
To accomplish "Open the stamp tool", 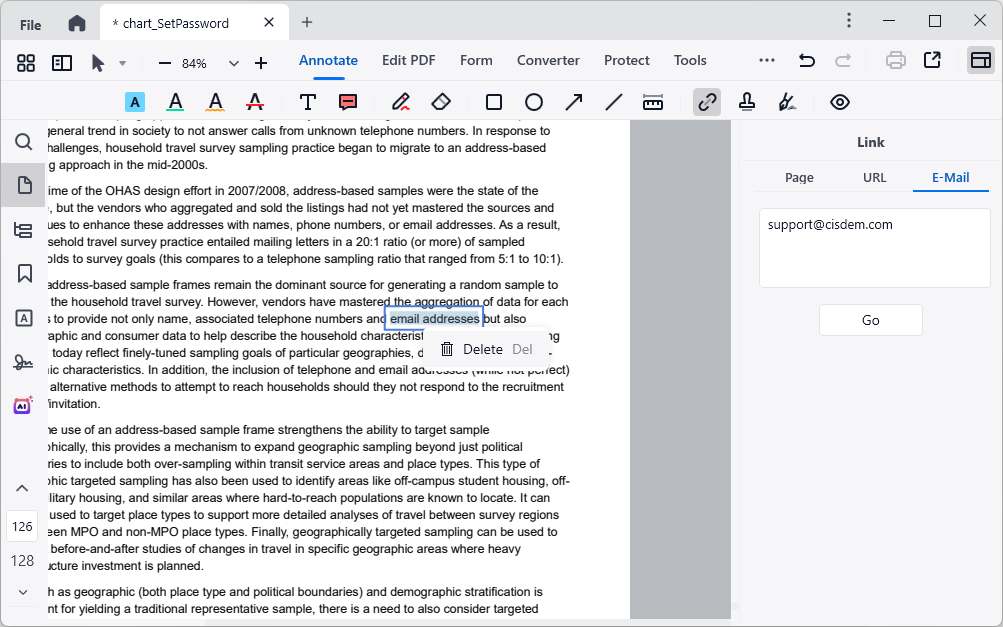I will tap(747, 102).
